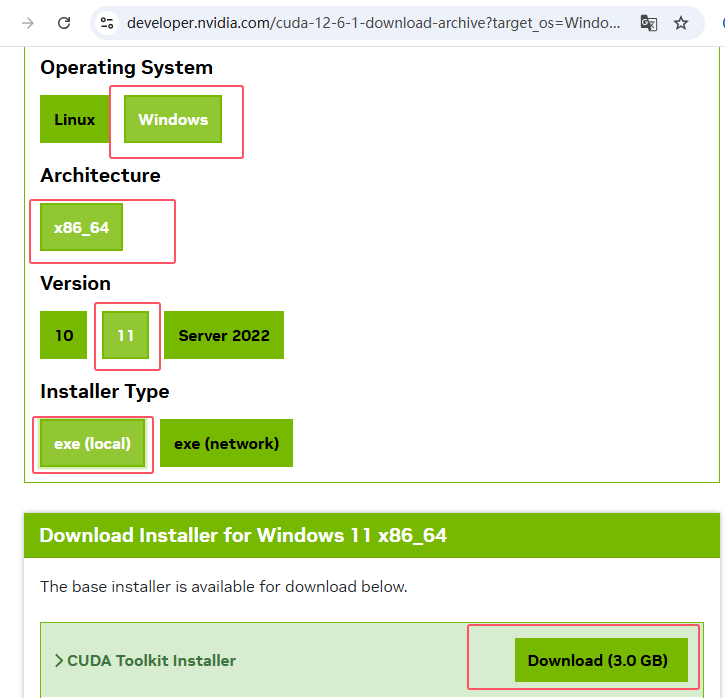The image size is (725, 698).
Task: Select Windows version 11
Action: pyautogui.click(x=125, y=335)
